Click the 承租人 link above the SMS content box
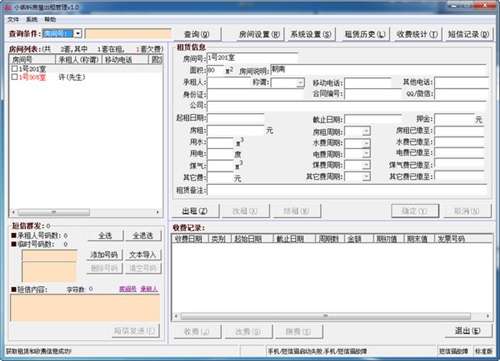 (x=149, y=289)
